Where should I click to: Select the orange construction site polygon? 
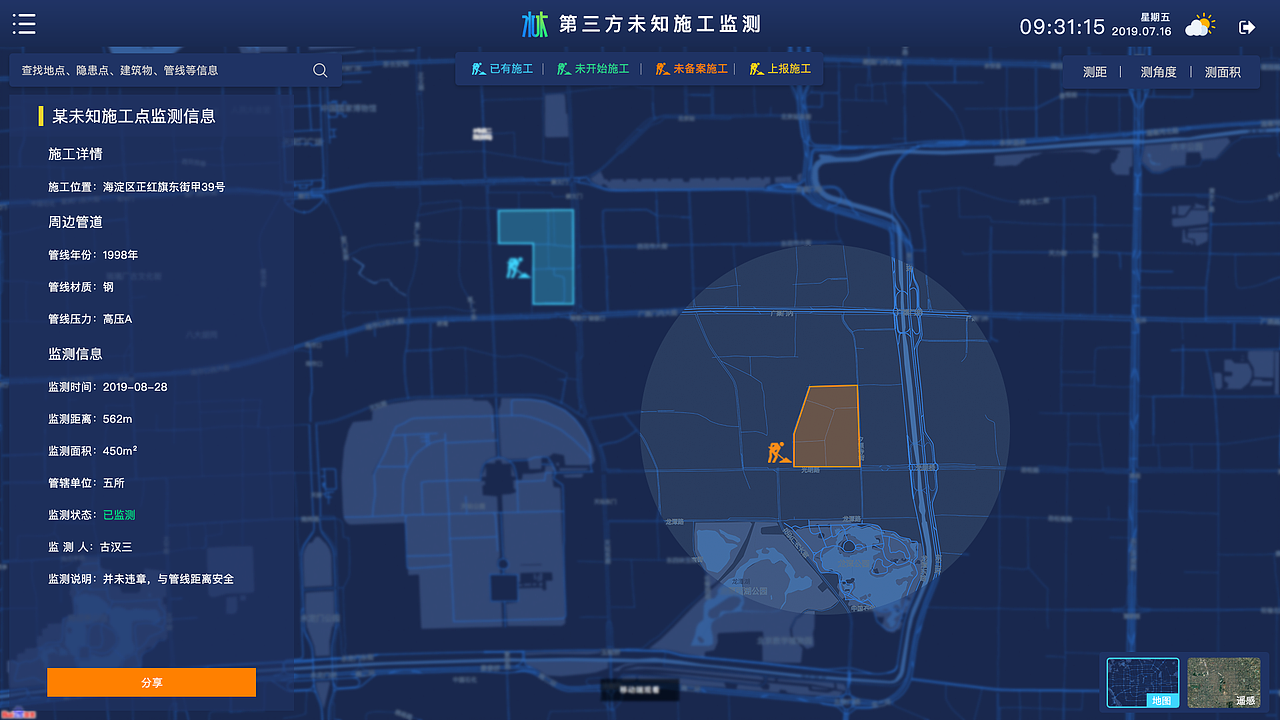(830, 425)
